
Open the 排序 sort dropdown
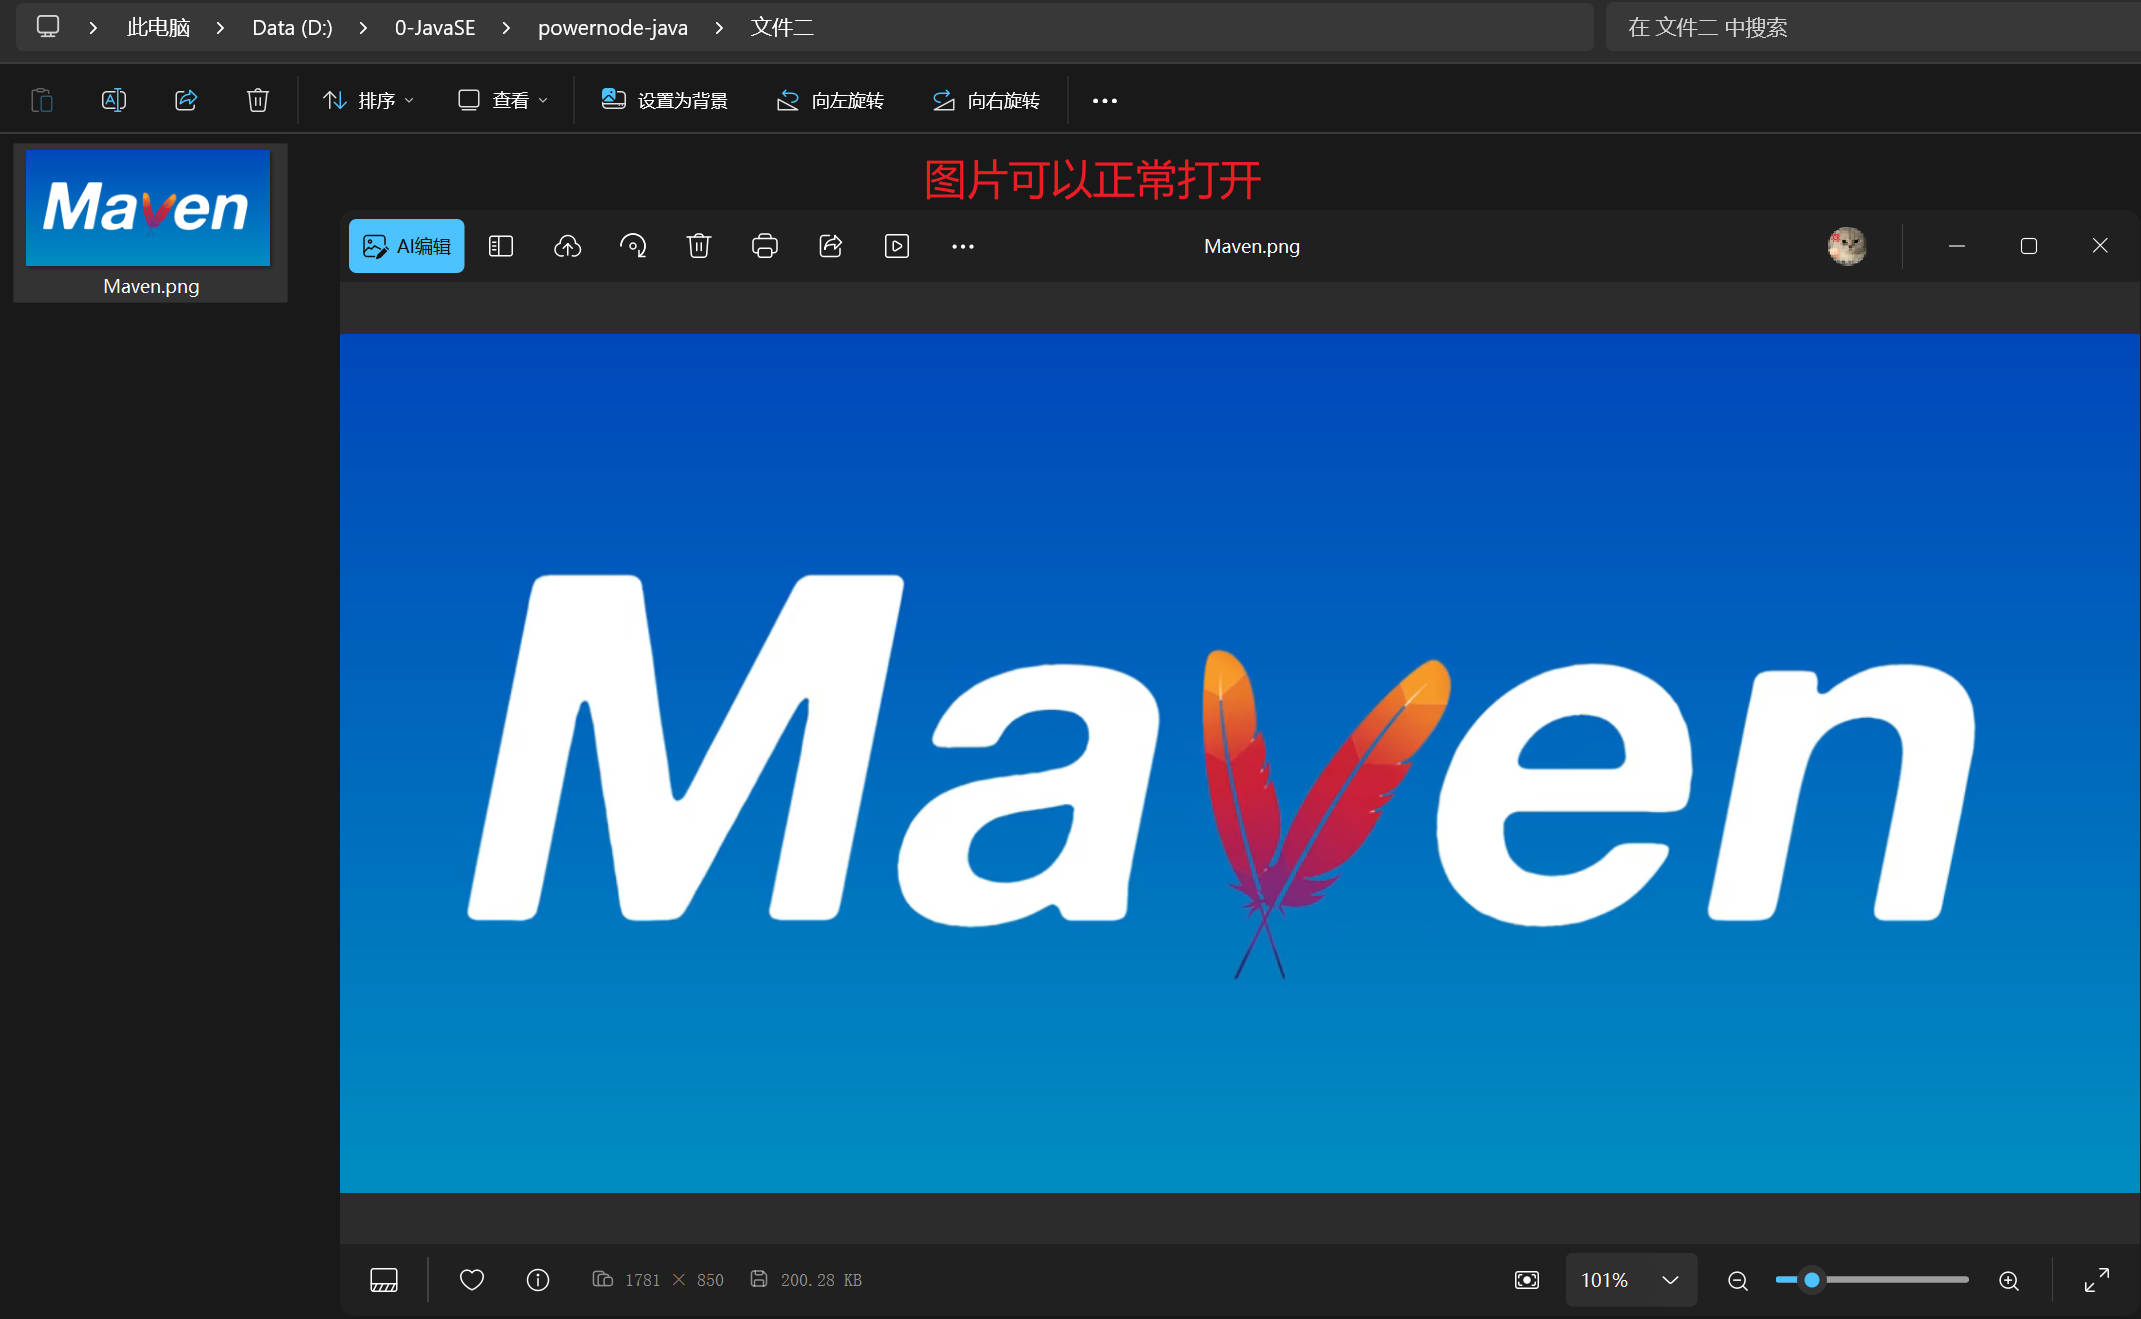point(367,101)
